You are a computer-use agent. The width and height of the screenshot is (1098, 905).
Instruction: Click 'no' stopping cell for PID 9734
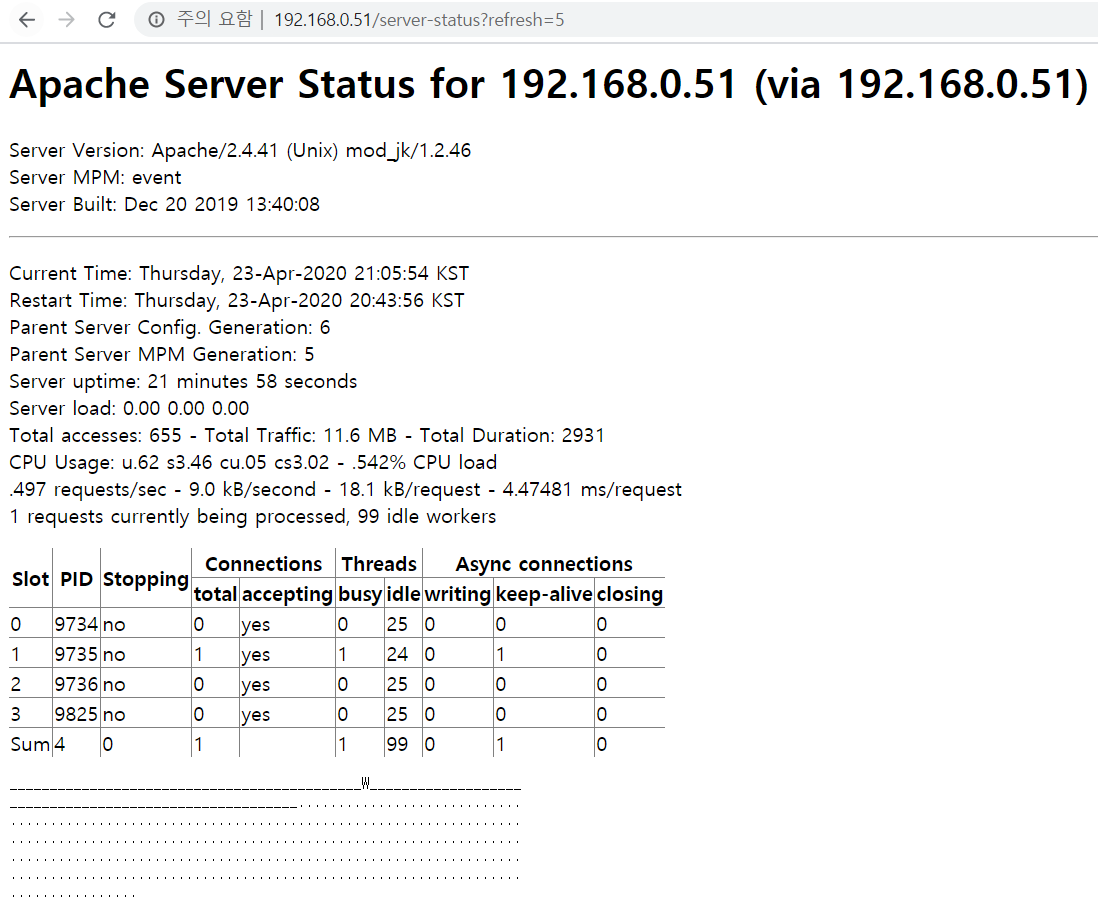(x=114, y=625)
